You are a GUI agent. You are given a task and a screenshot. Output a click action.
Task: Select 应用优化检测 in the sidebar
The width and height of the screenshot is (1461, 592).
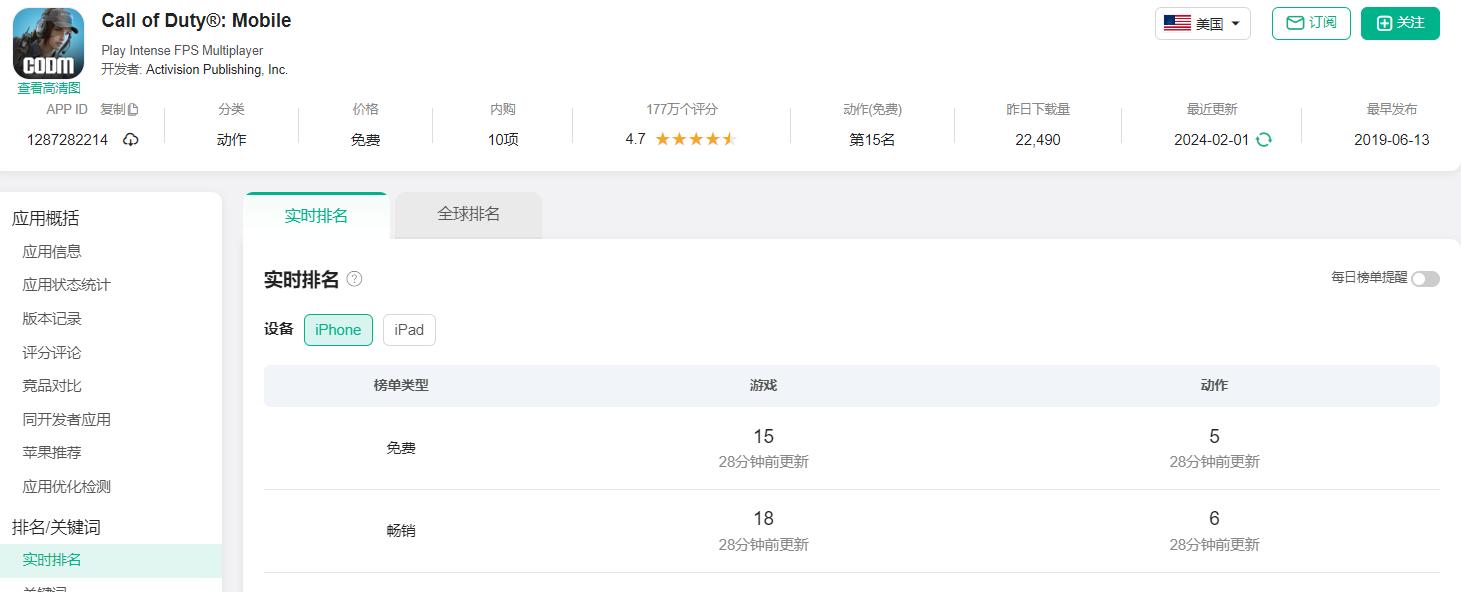point(67,487)
